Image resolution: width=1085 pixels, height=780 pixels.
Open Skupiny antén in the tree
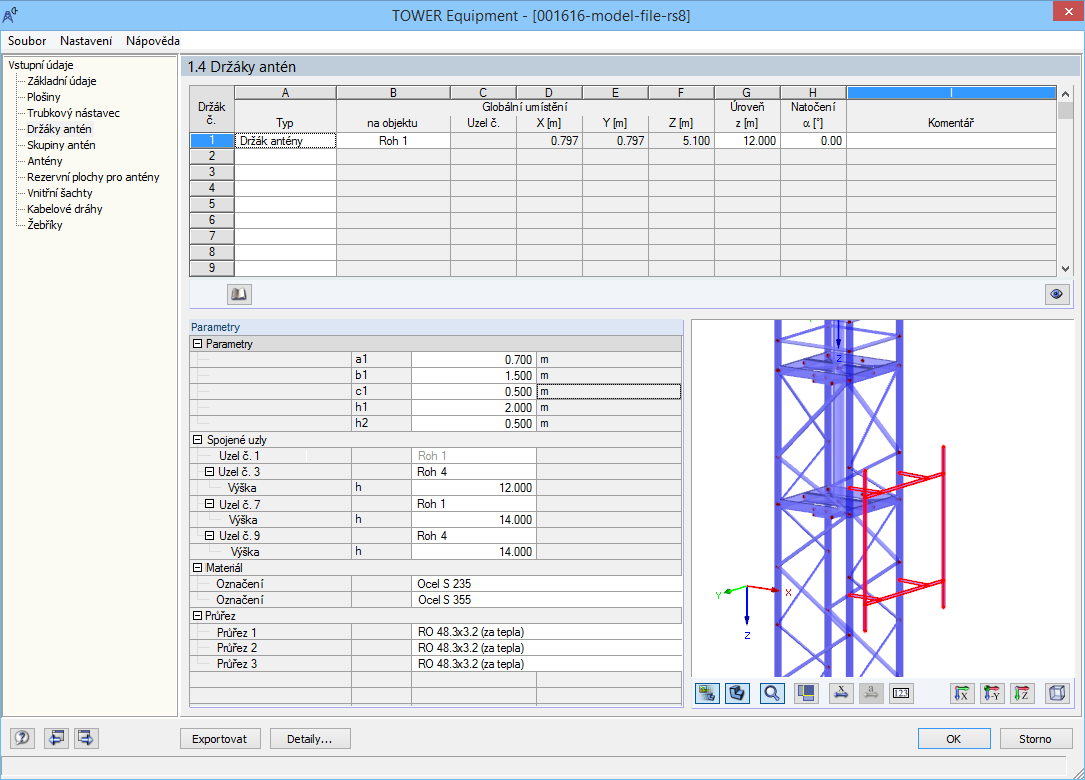(x=61, y=145)
